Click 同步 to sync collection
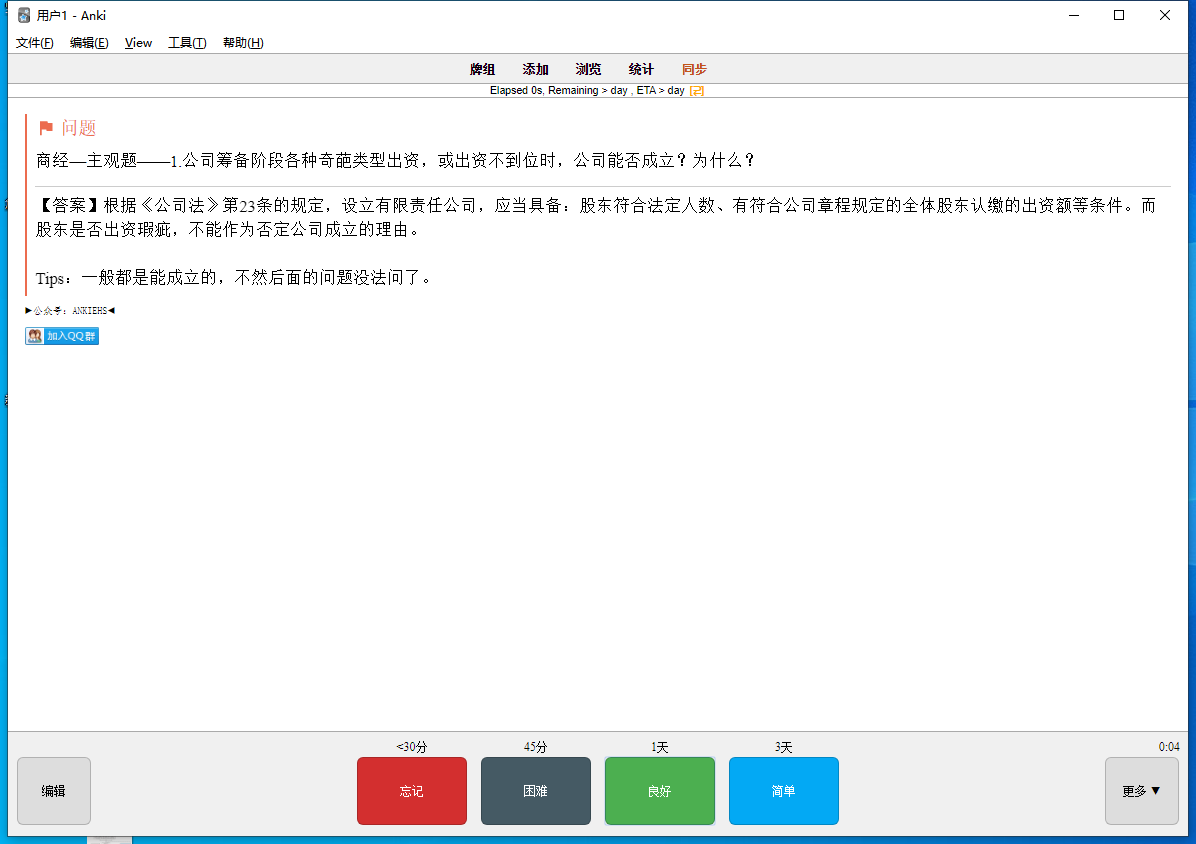 [694, 69]
